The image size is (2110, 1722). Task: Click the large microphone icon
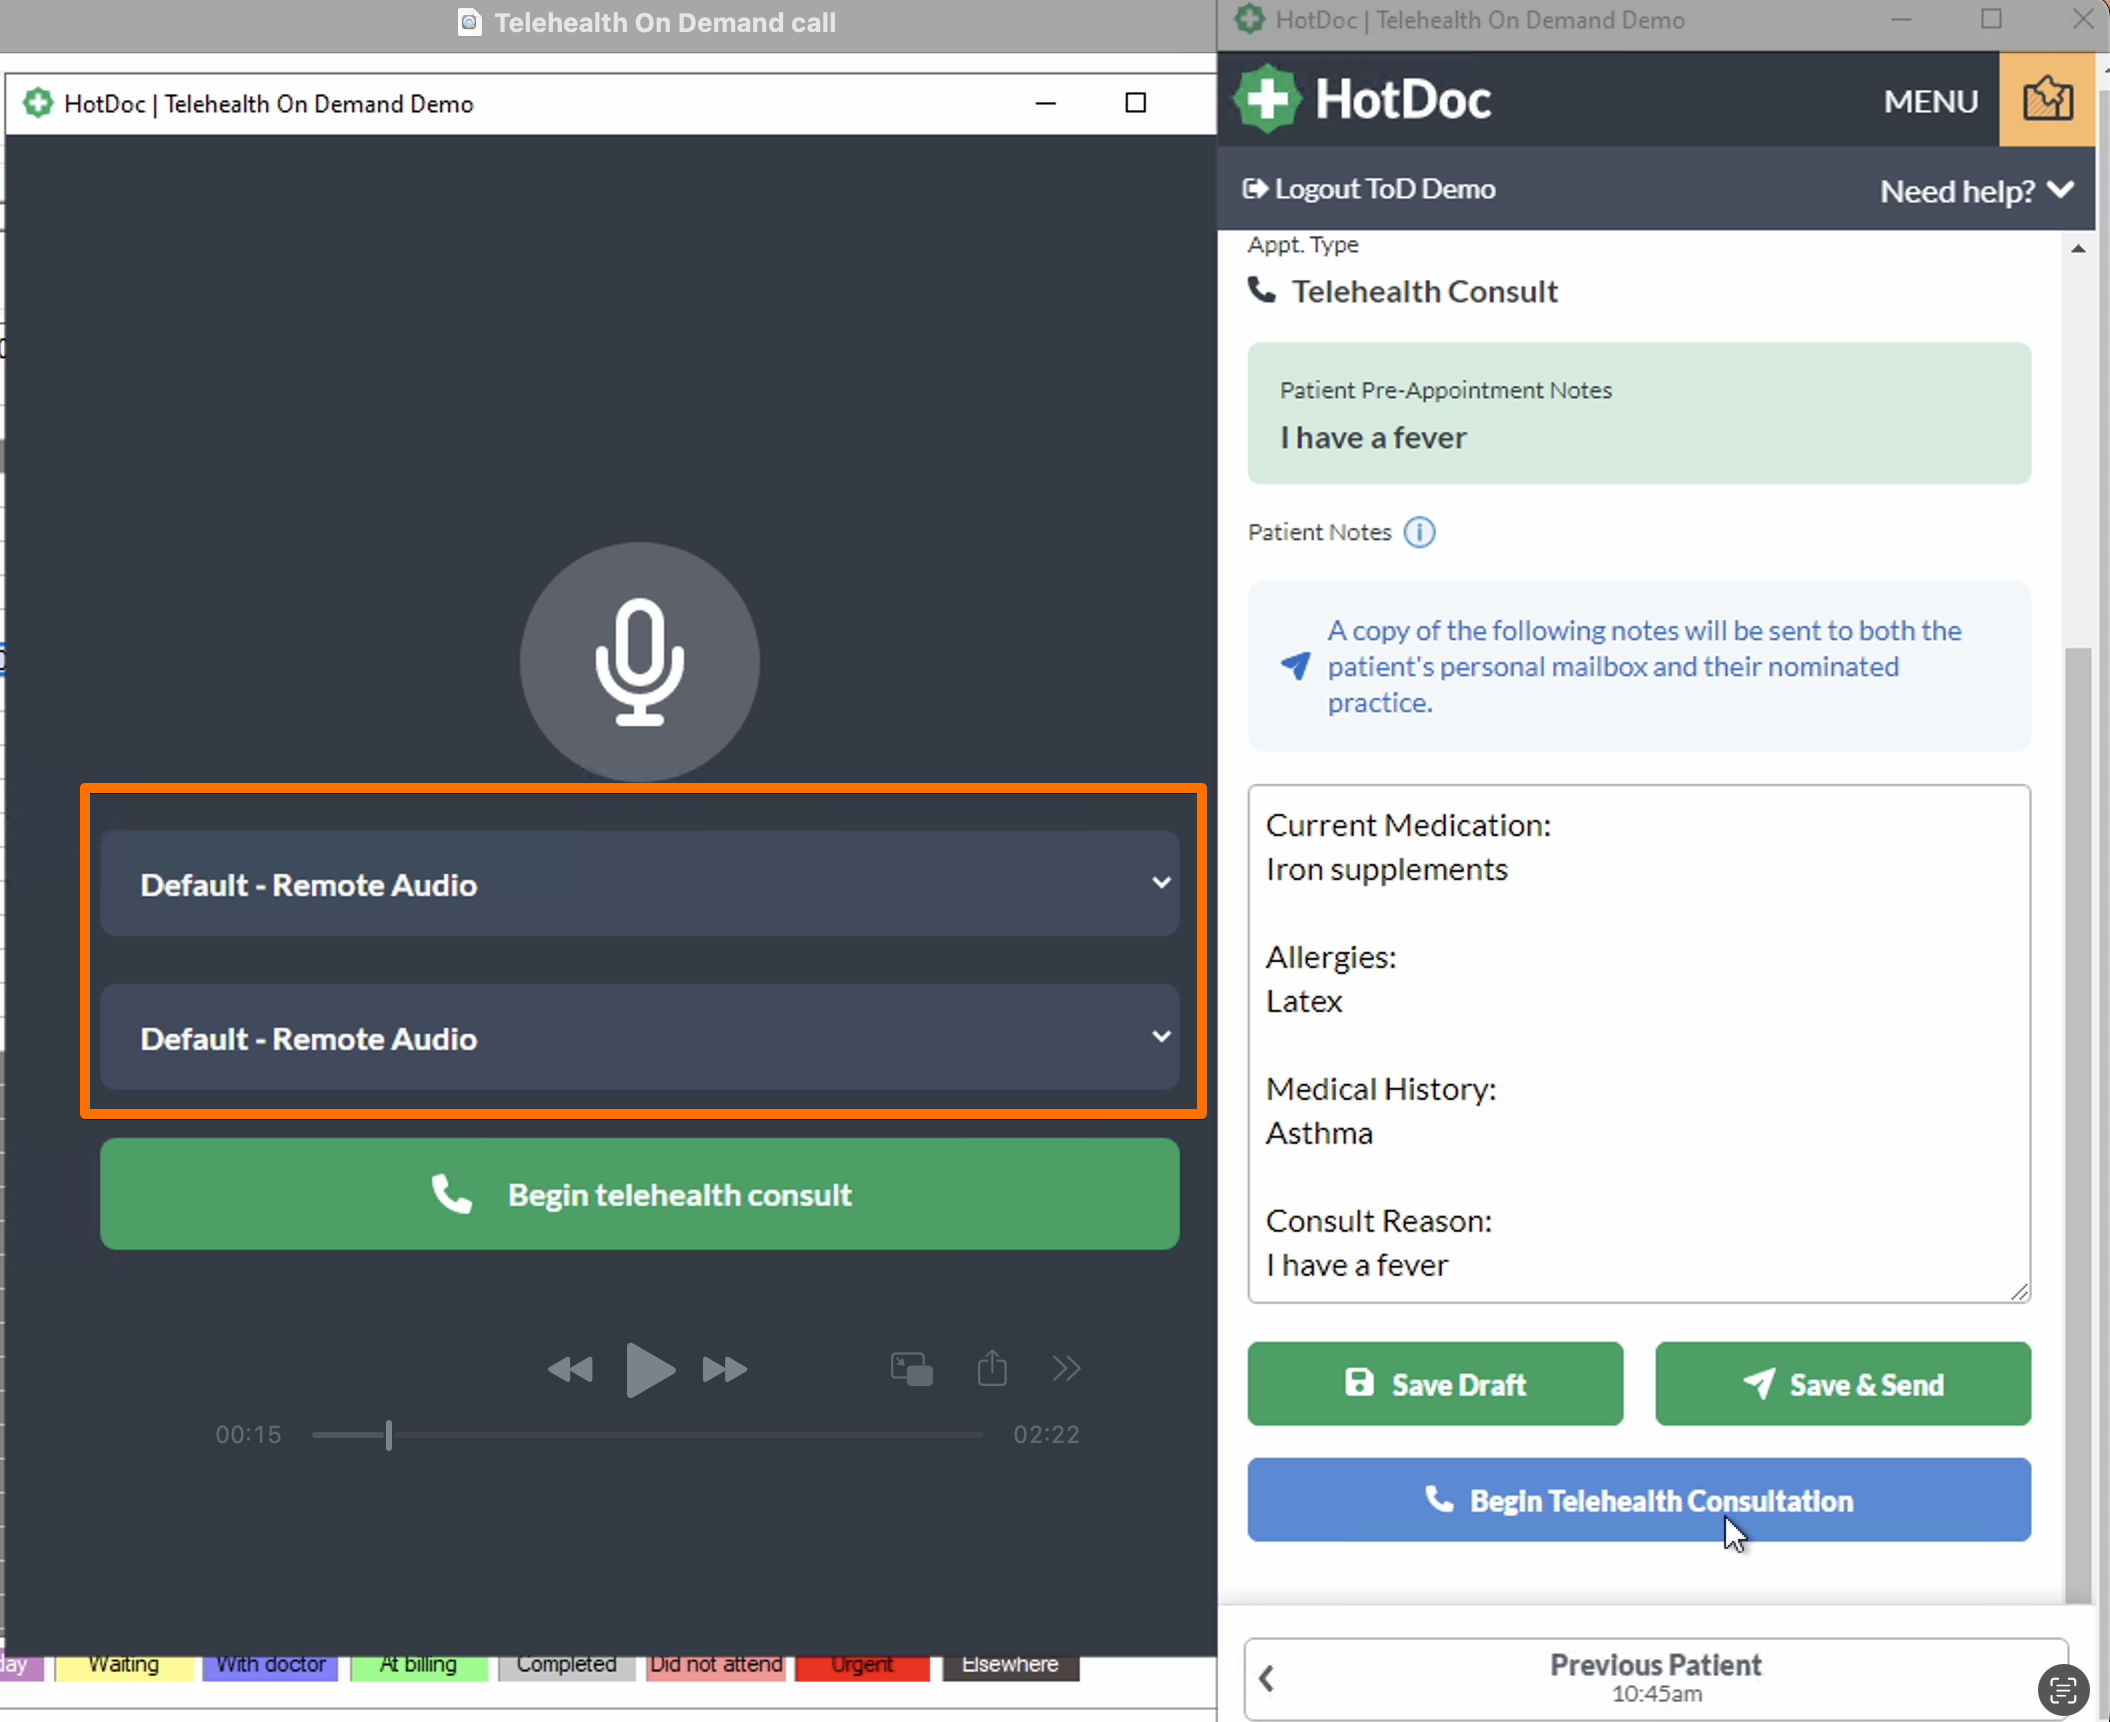(639, 662)
